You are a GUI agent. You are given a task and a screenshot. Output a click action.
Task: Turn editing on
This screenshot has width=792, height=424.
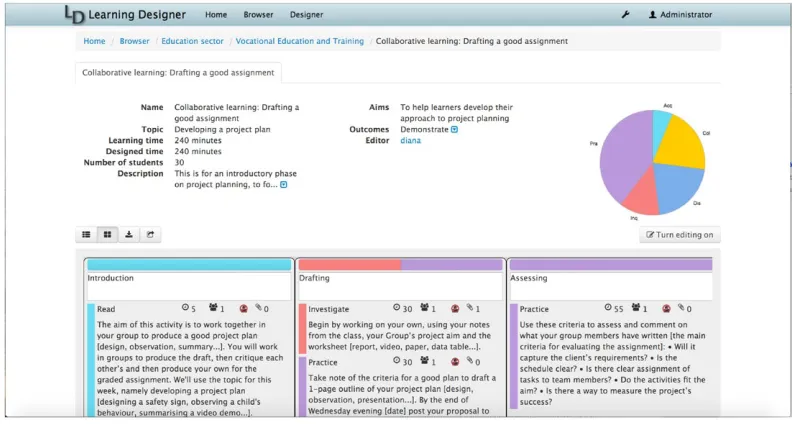pyautogui.click(x=679, y=234)
